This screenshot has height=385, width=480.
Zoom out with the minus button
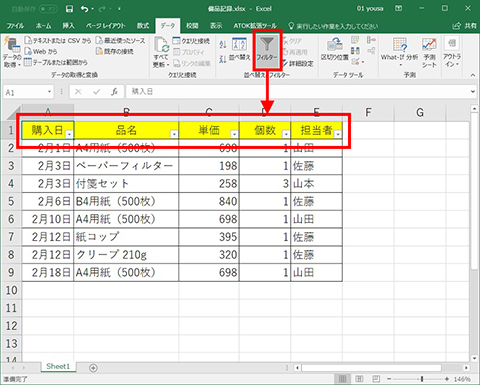(x=389, y=379)
